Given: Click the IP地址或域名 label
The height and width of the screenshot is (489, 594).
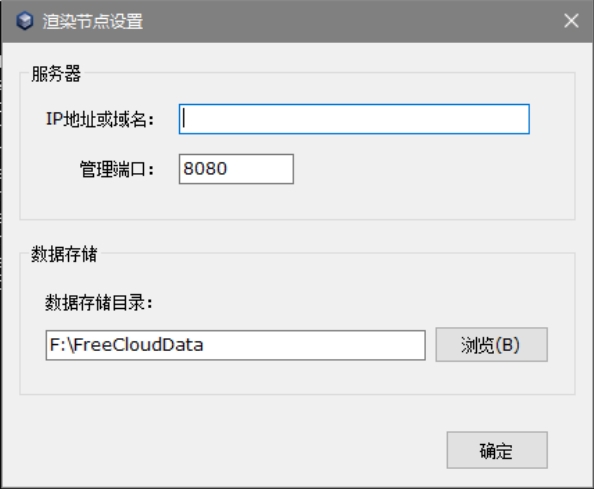Looking at the screenshot, I should [100, 119].
